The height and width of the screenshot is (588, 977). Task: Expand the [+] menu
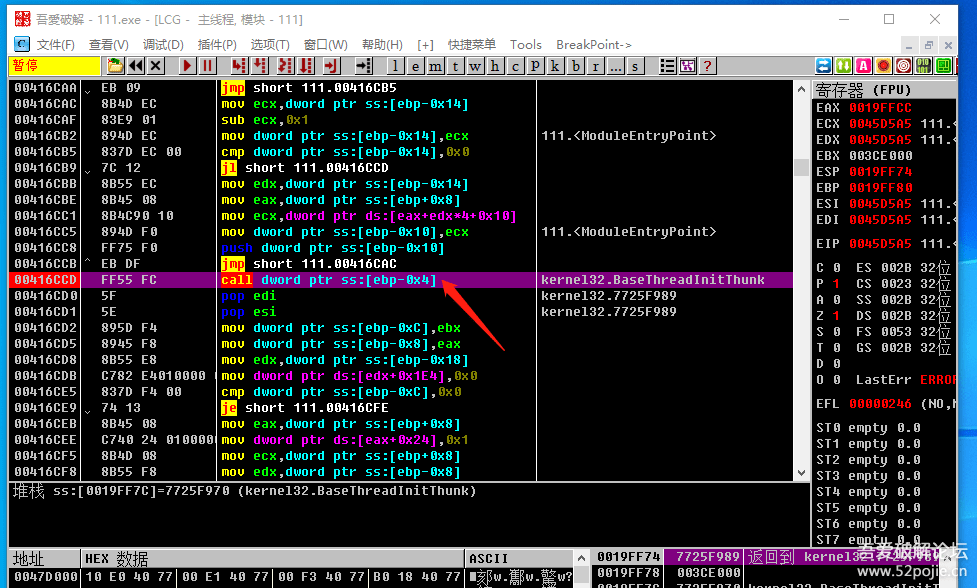click(x=426, y=44)
